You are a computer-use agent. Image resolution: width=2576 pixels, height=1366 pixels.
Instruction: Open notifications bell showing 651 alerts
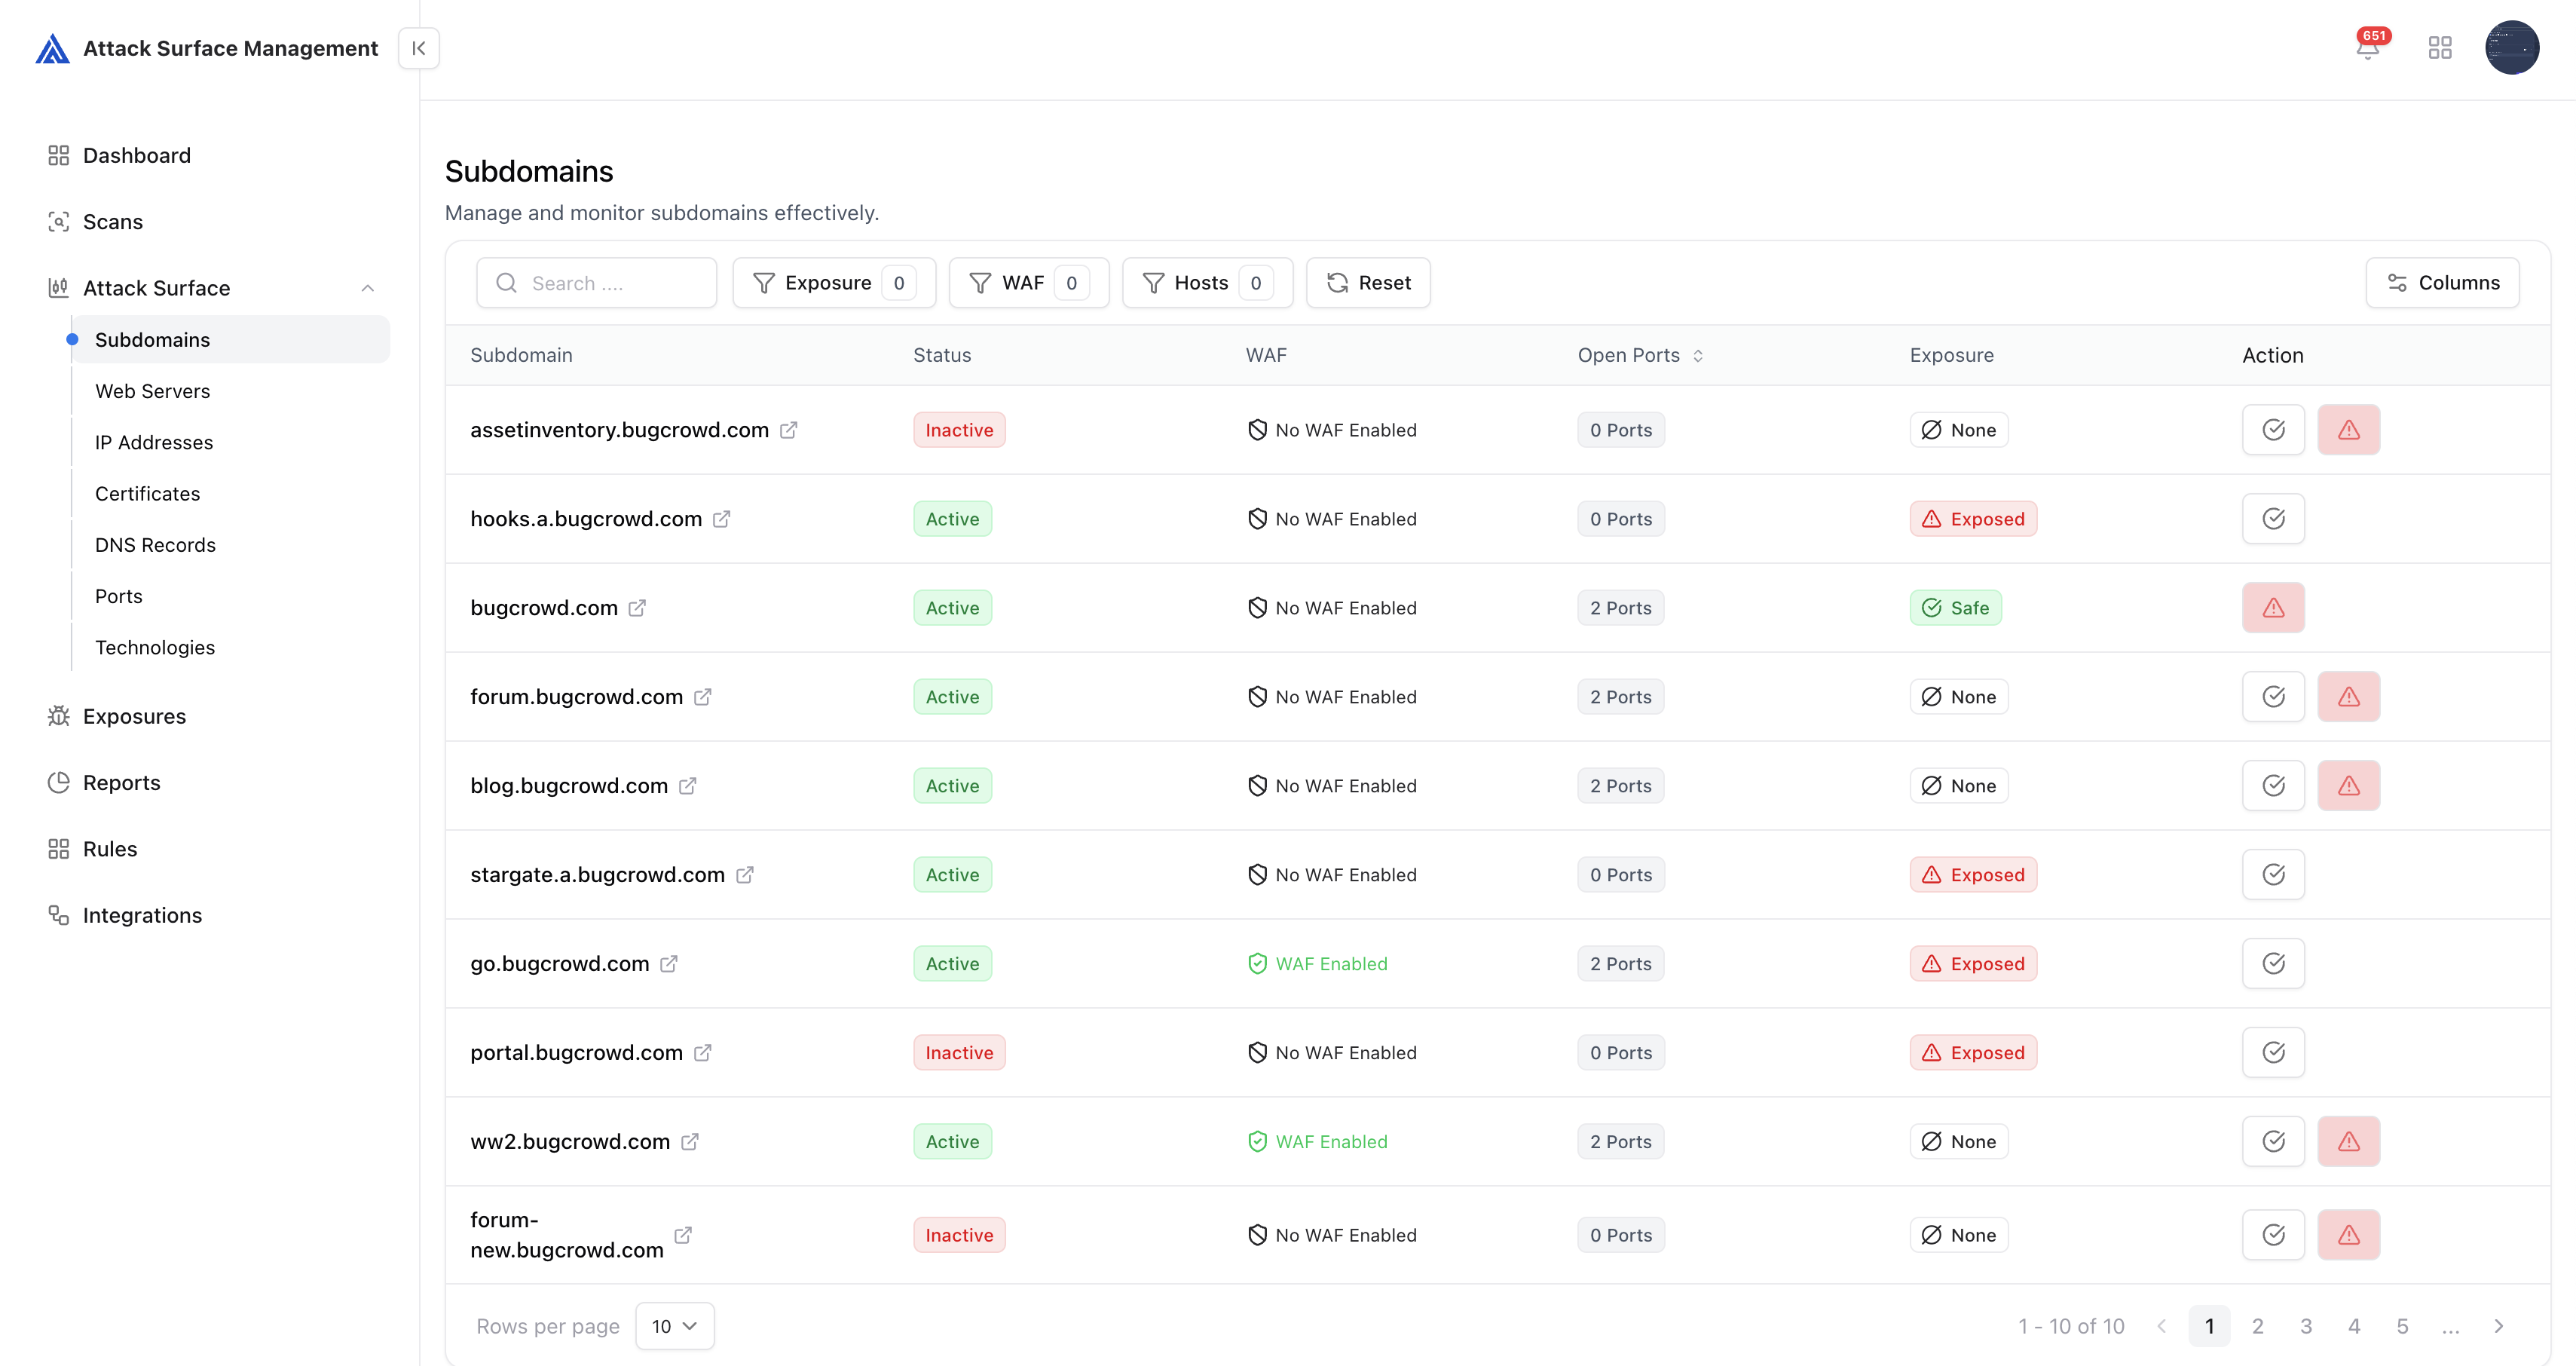tap(2368, 47)
